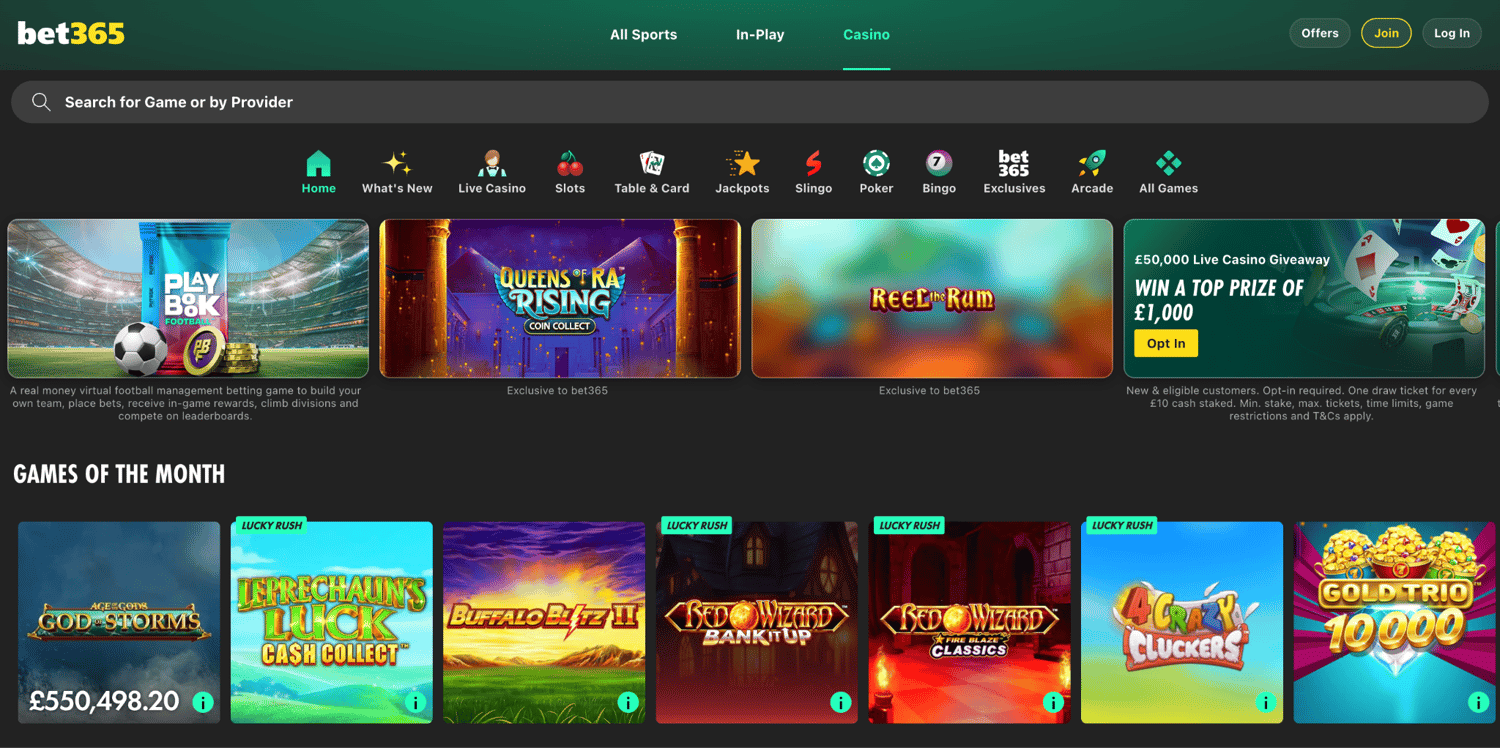Open the Poker chip category
1500x748 pixels.
(876, 172)
